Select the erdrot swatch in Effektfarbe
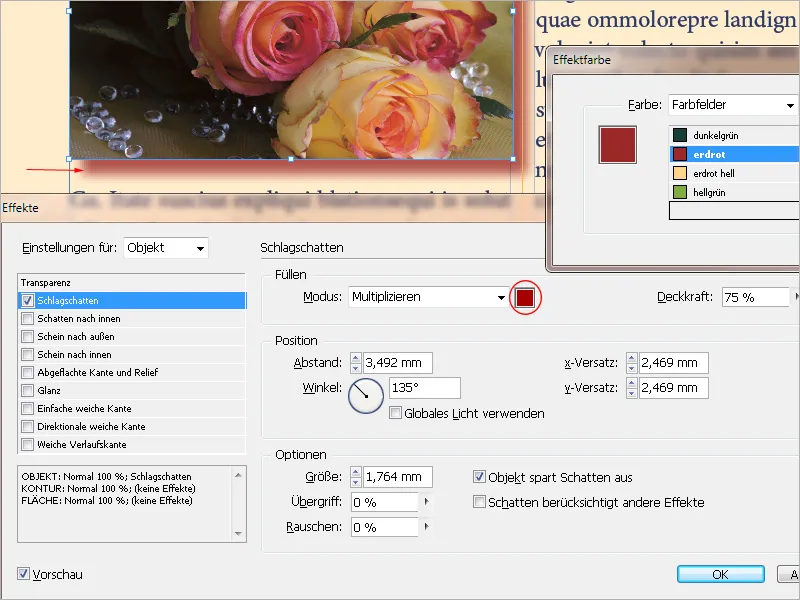 [734, 154]
